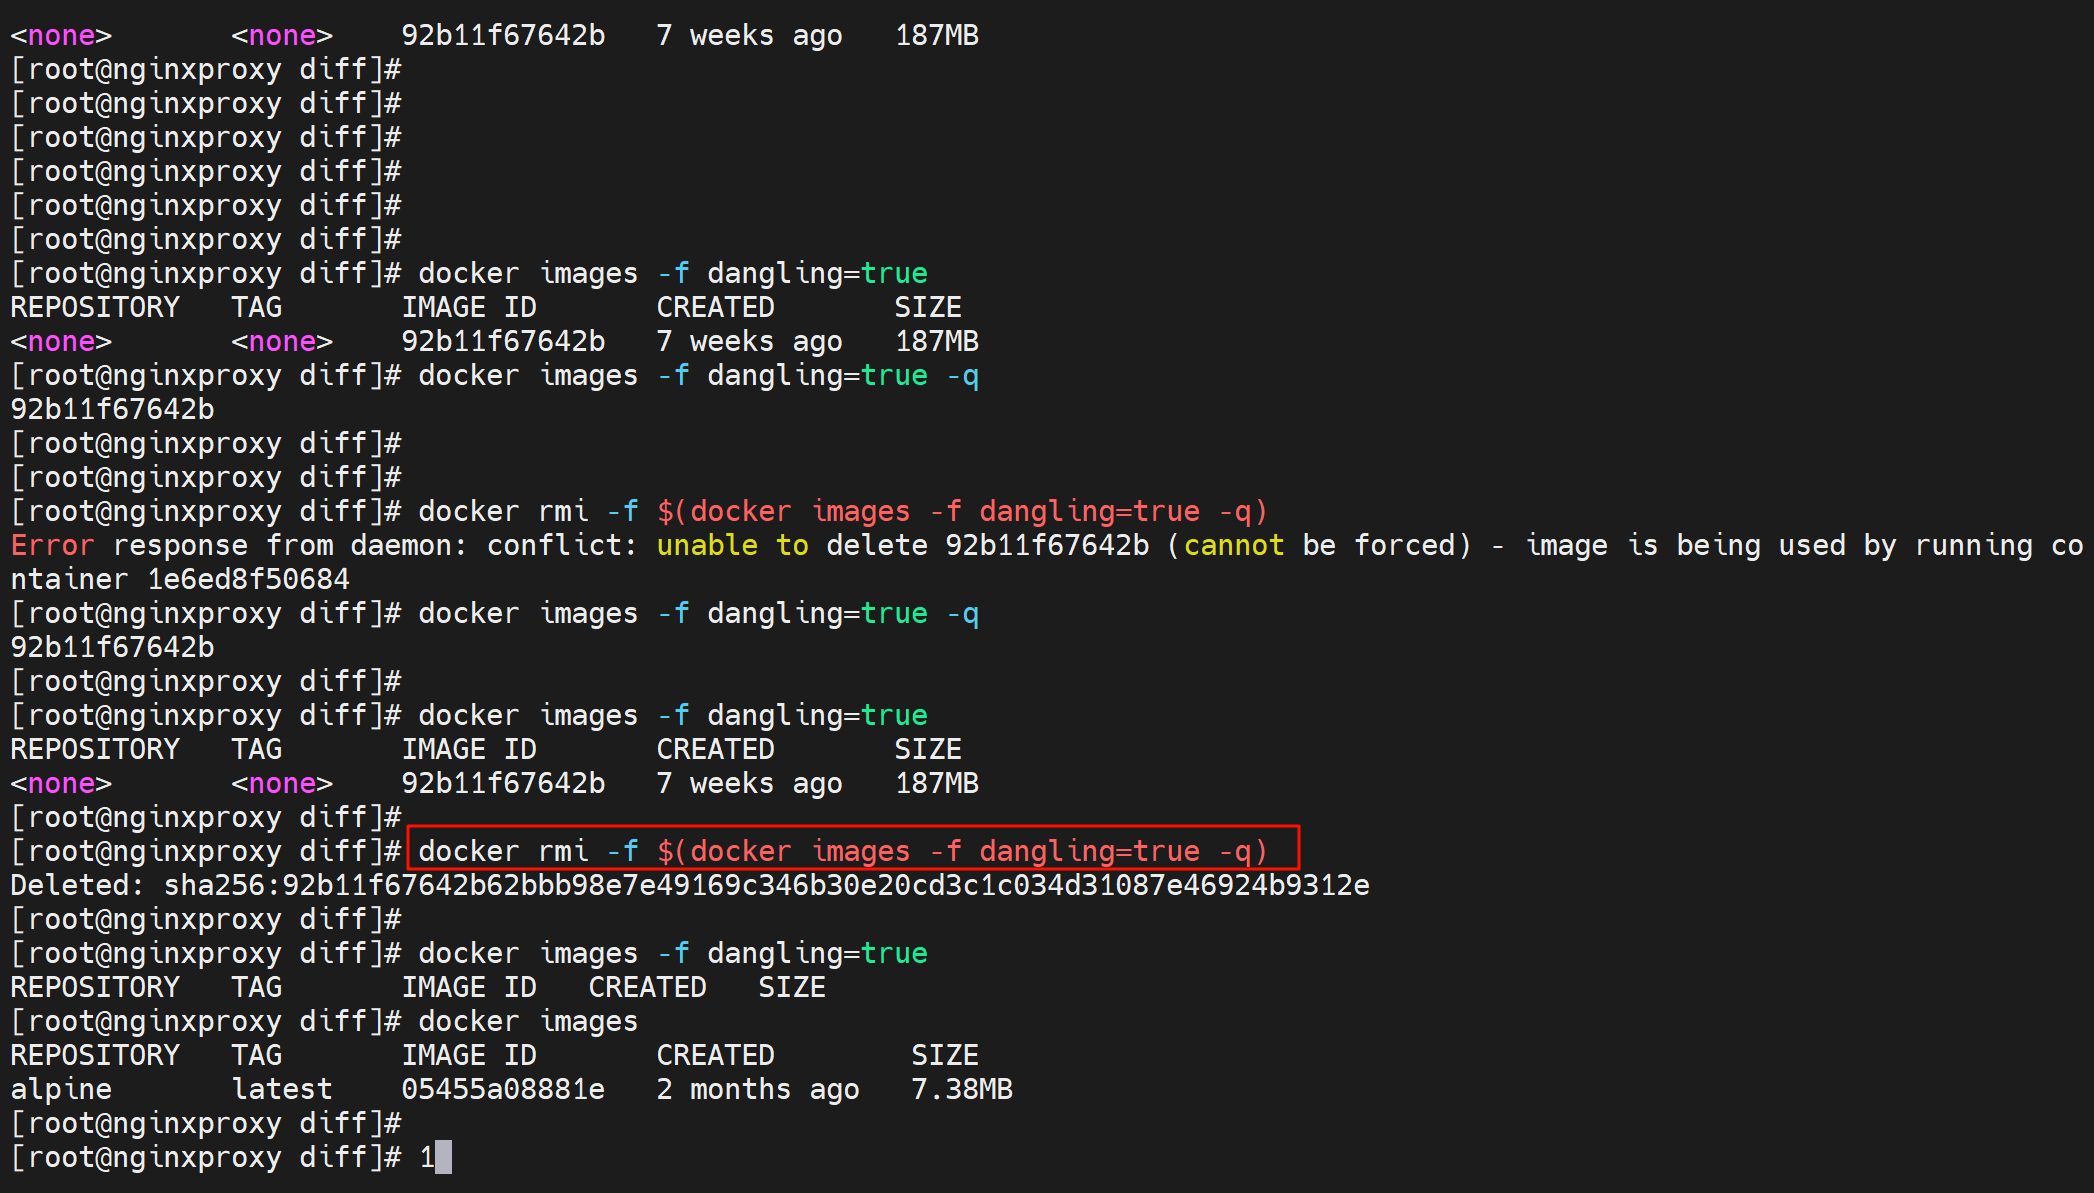
Task: Click the long sha256 hash string
Action: [x=766, y=885]
